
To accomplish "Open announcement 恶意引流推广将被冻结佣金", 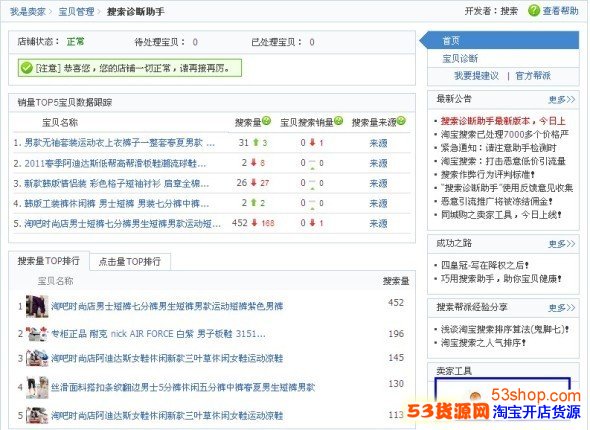I will 497,201.
